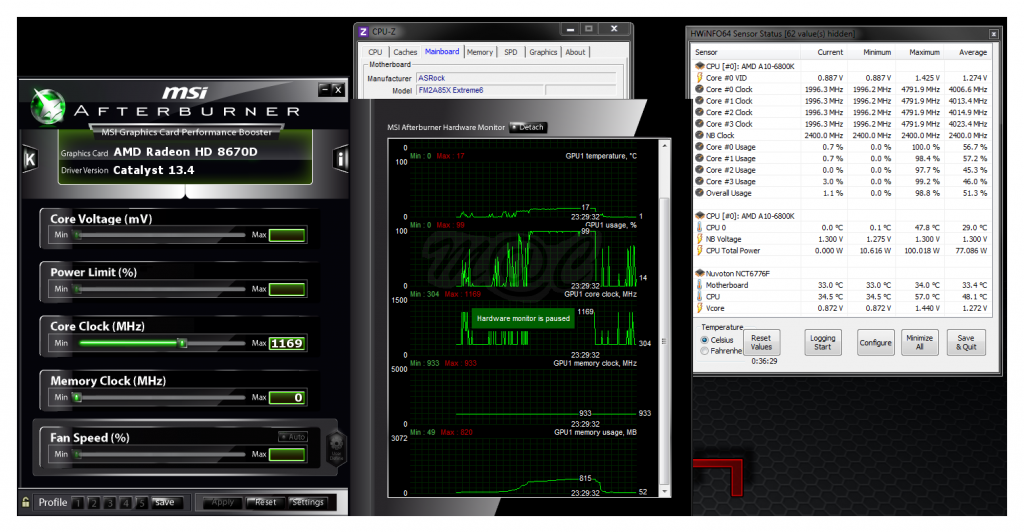Click the user define fan gear icon
This screenshot has width=1024, height=532.
[x=335, y=441]
